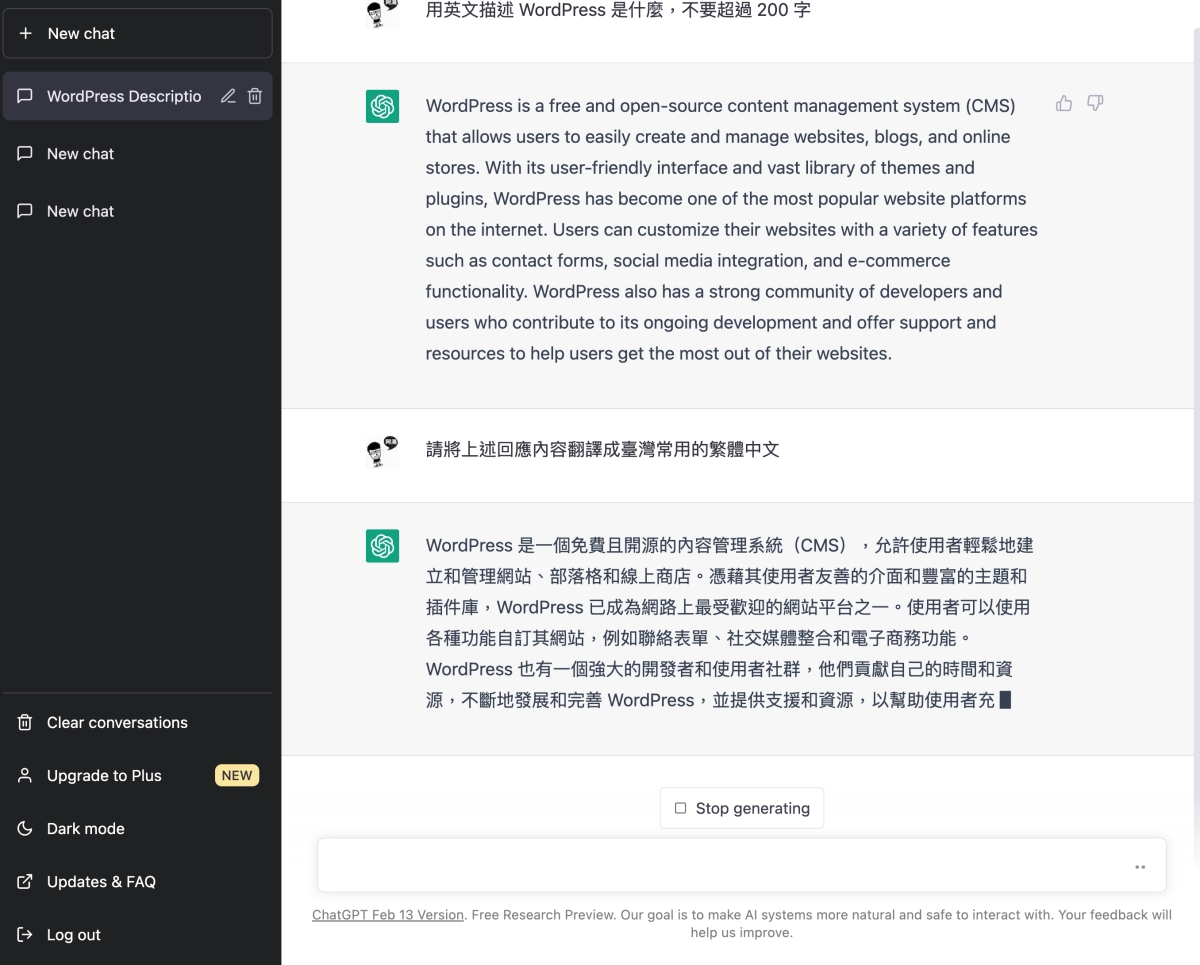Focus the message input field
Screen dimensions: 1200x965
(x=742, y=865)
